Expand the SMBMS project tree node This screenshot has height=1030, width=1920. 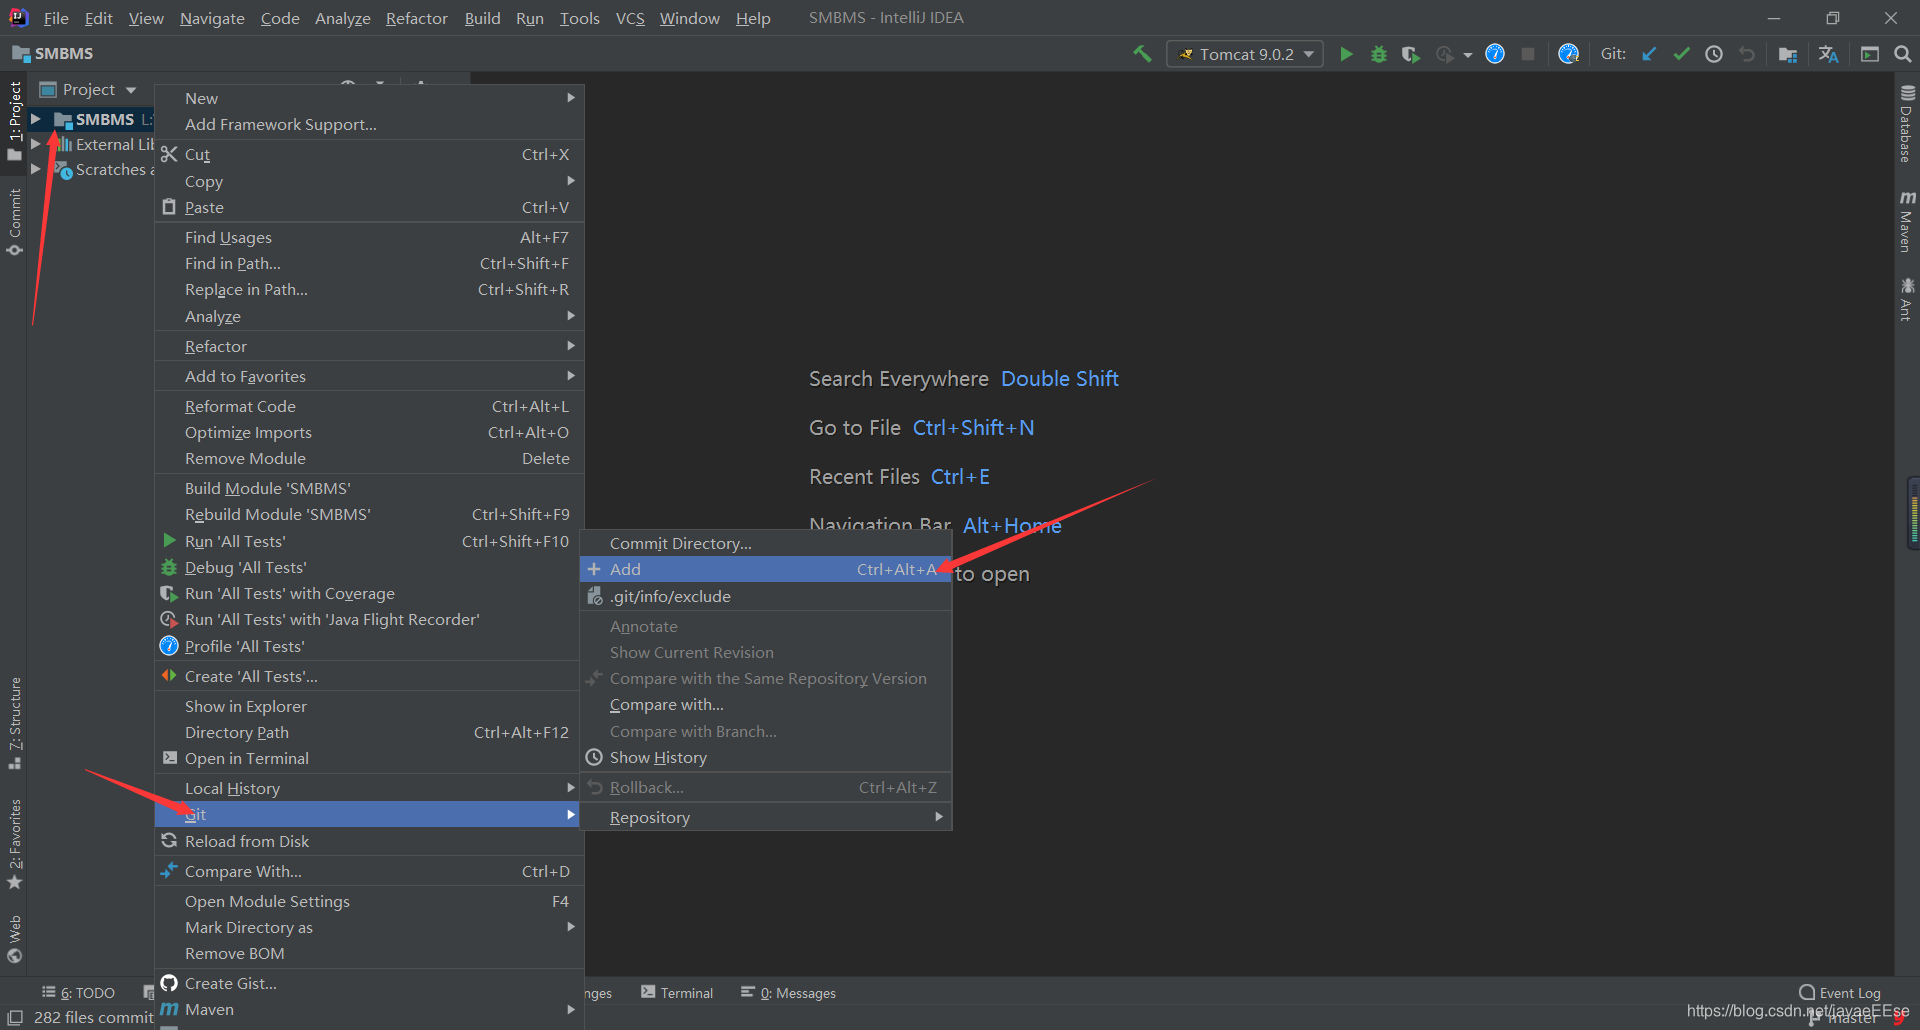(36, 119)
